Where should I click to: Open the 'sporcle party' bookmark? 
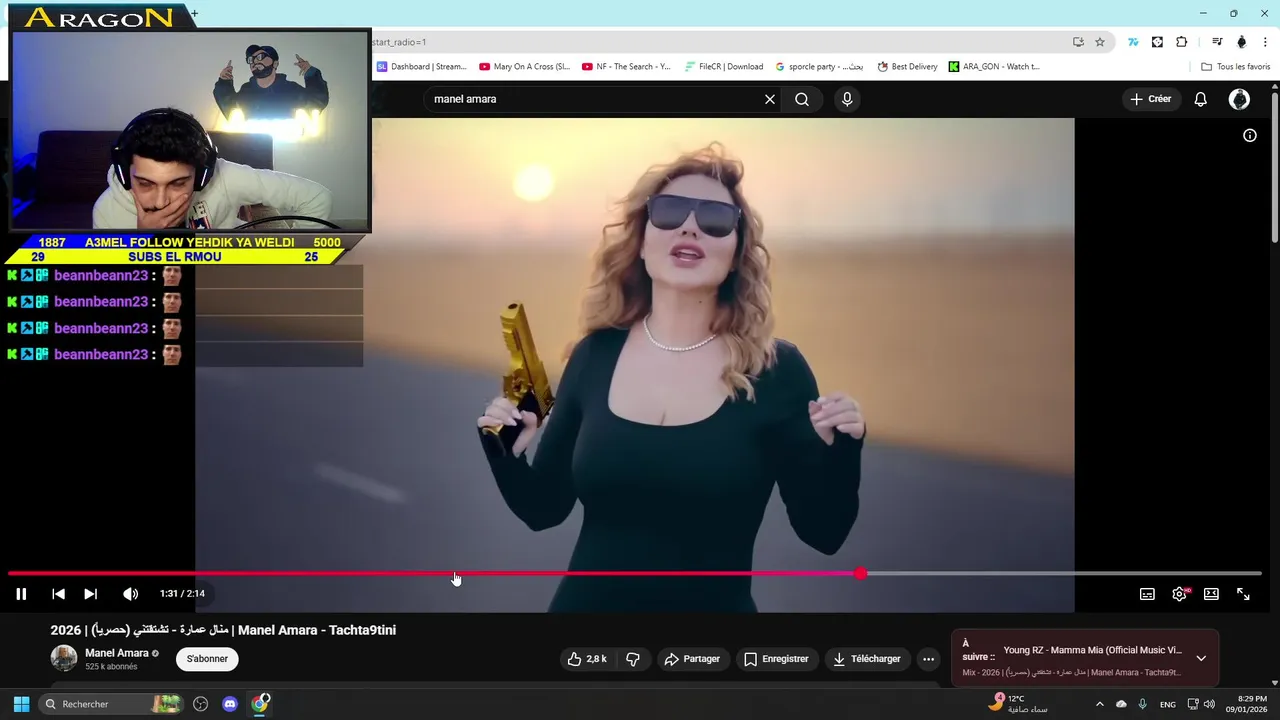[819, 67]
